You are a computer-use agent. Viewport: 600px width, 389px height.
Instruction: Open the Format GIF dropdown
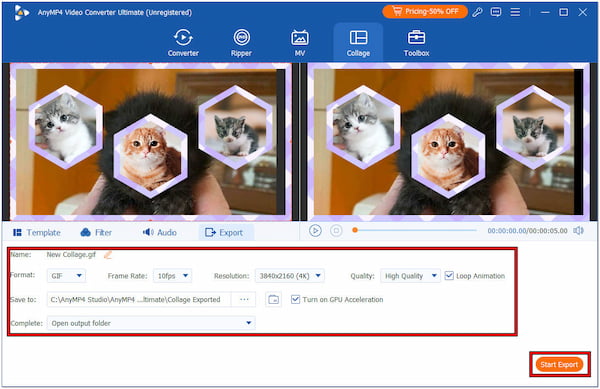pyautogui.click(x=66, y=276)
